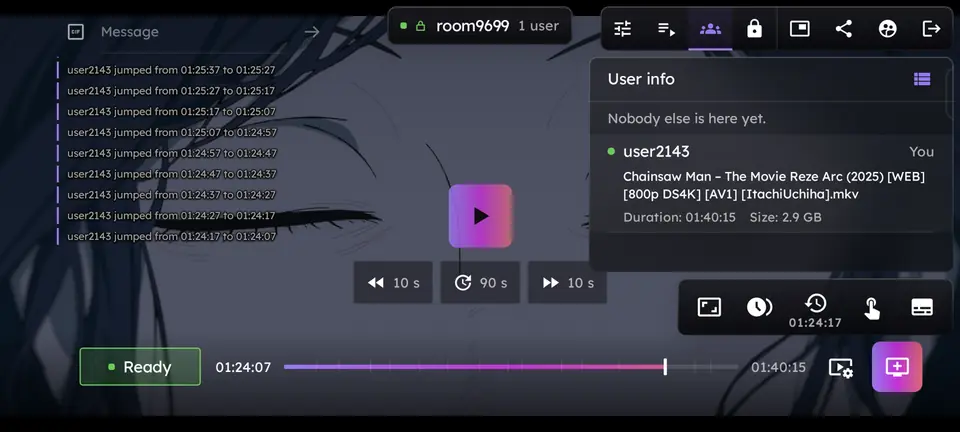Viewport: 960px width, 432px height.
Task: Switch User info list view icon
Action: (x=922, y=79)
